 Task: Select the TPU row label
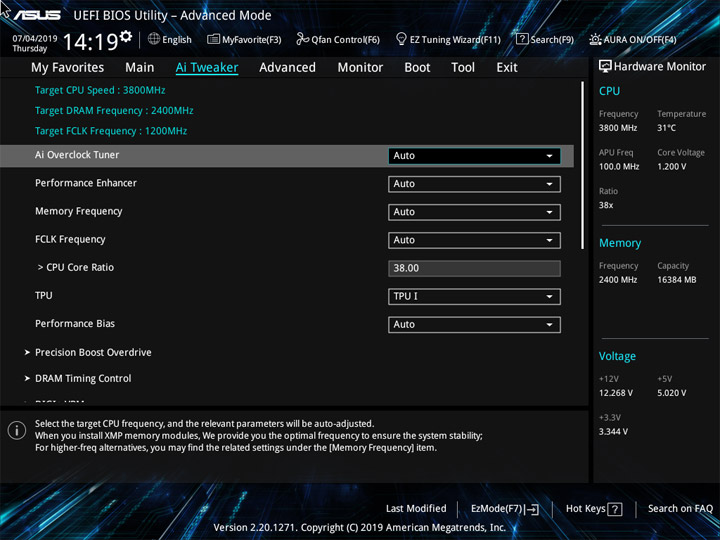click(44, 295)
